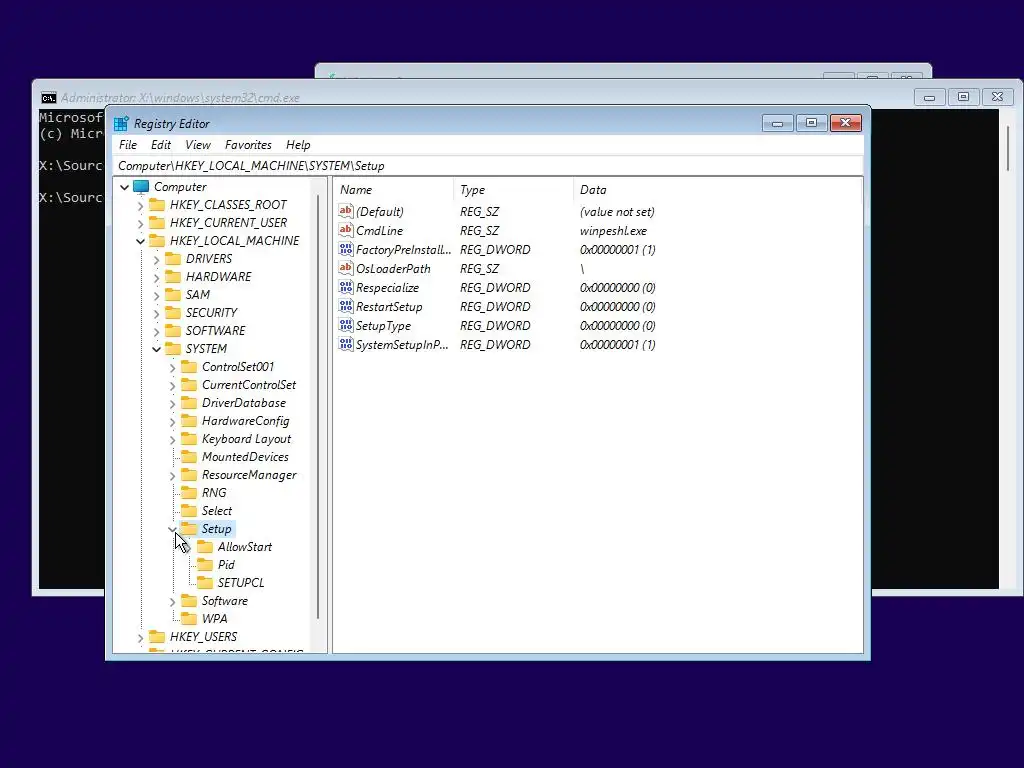Click the AllowStart folder icon
The height and width of the screenshot is (768, 1024).
(205, 547)
